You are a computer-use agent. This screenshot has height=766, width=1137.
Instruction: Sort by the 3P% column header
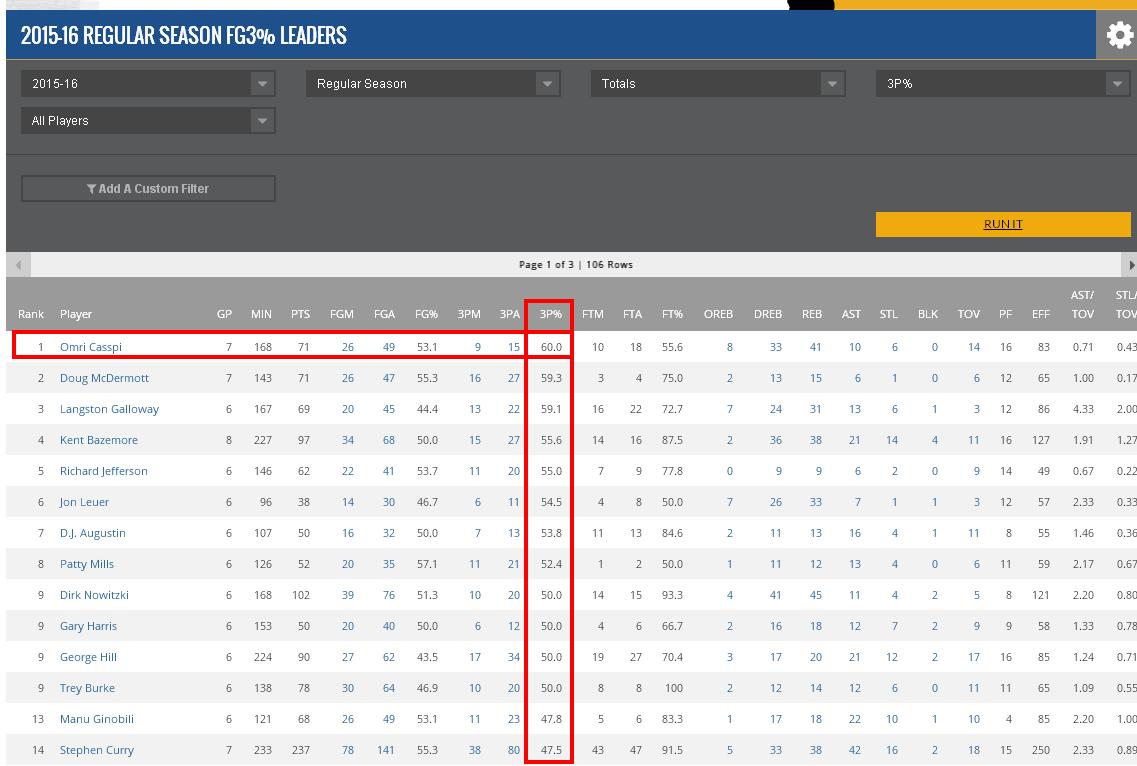[x=550, y=314]
